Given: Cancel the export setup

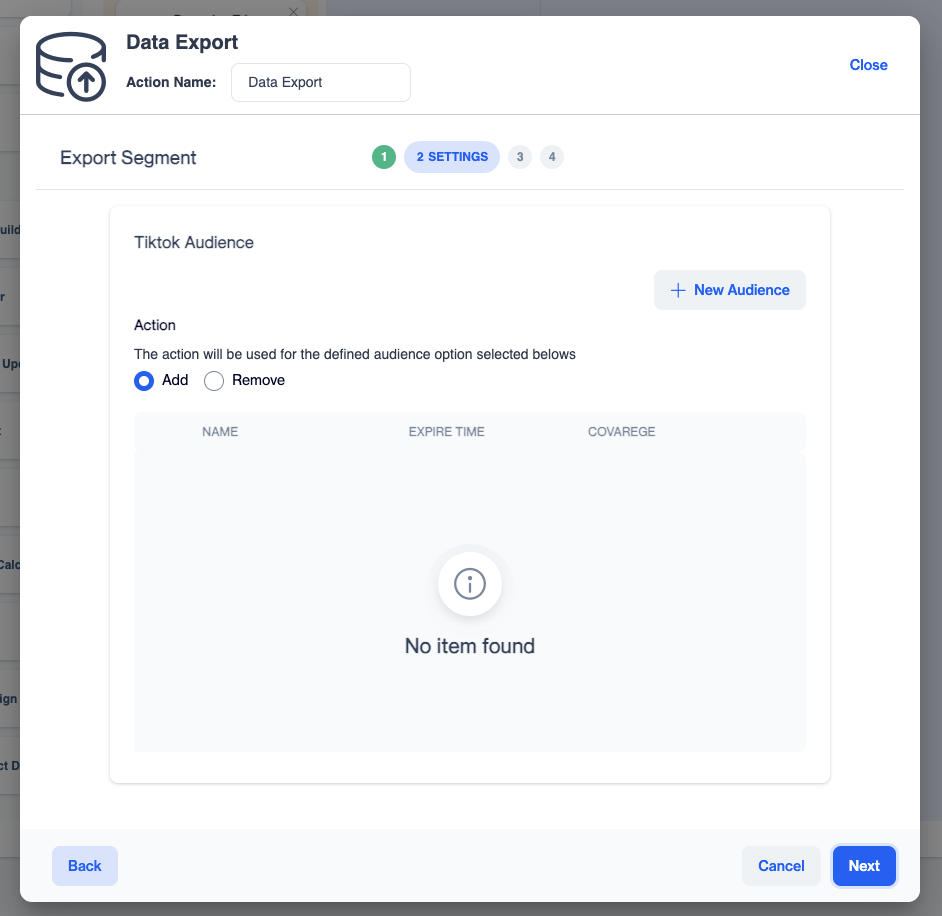Looking at the screenshot, I should pyautogui.click(x=781, y=866).
